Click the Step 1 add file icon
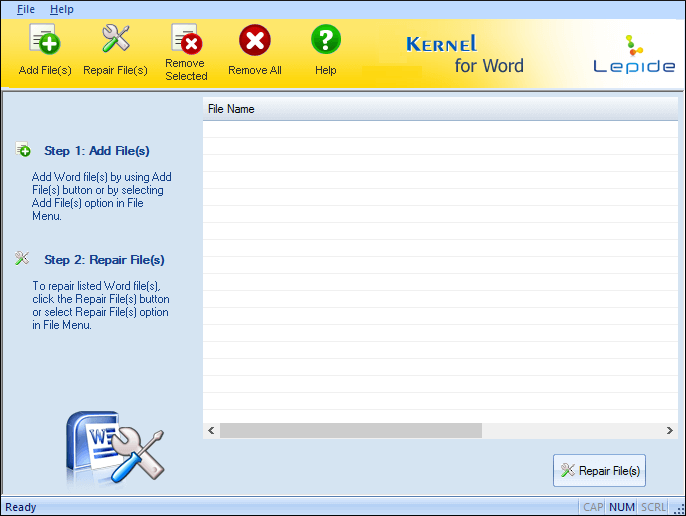This screenshot has height=516, width=686. point(23,149)
